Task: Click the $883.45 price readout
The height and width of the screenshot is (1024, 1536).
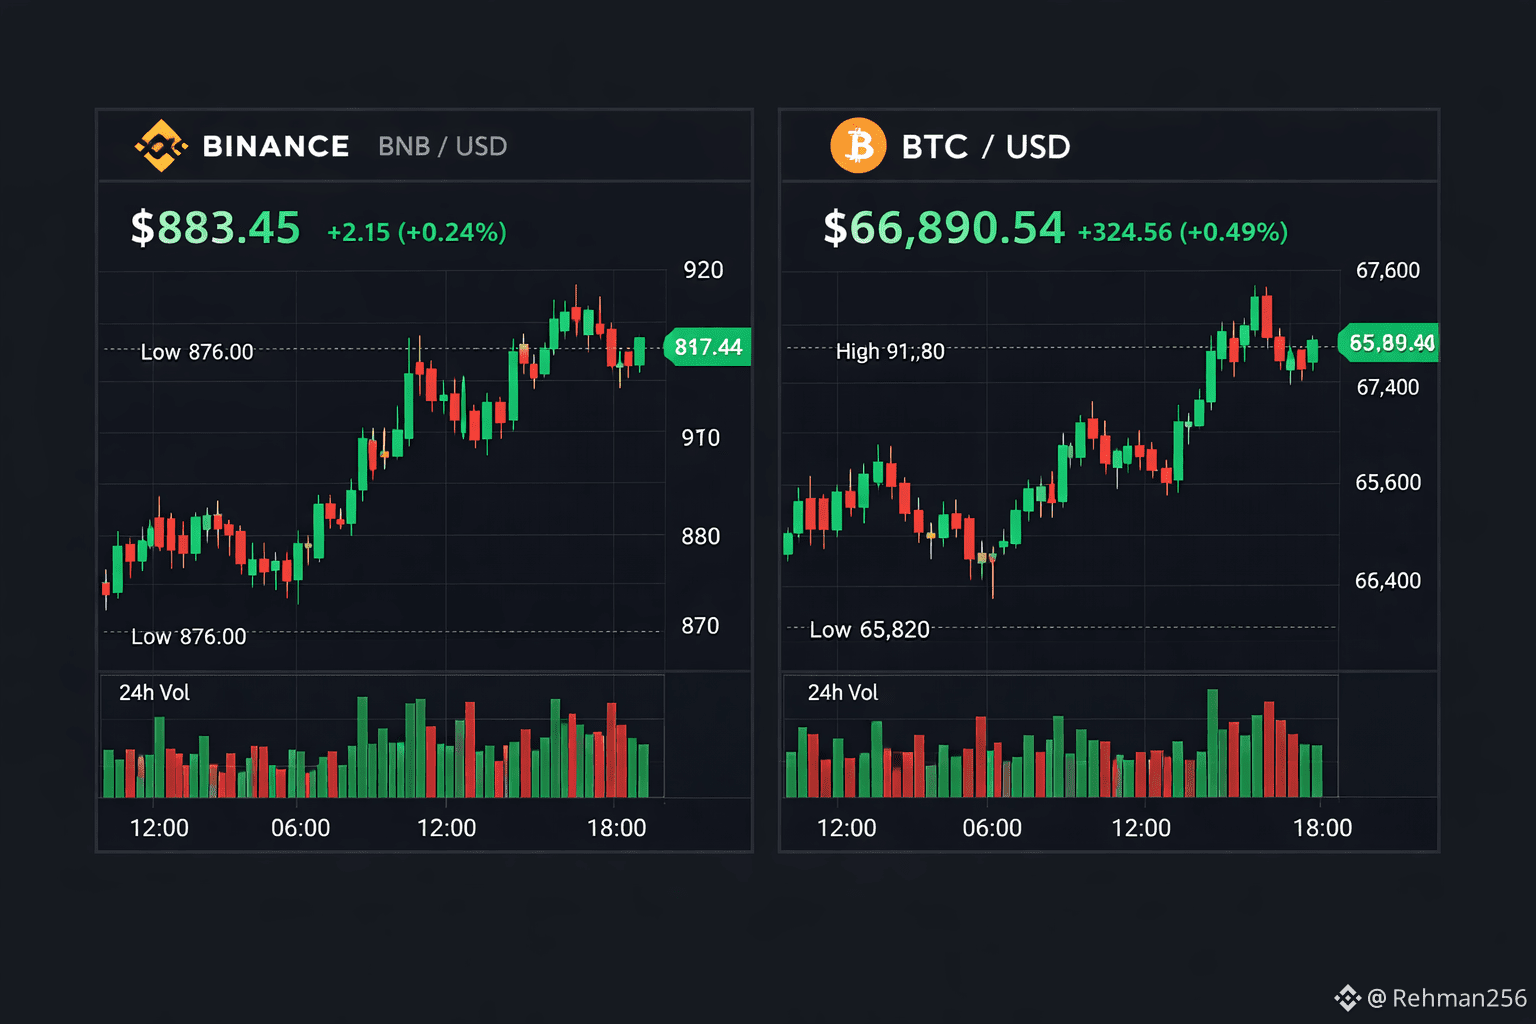Action: (213, 228)
